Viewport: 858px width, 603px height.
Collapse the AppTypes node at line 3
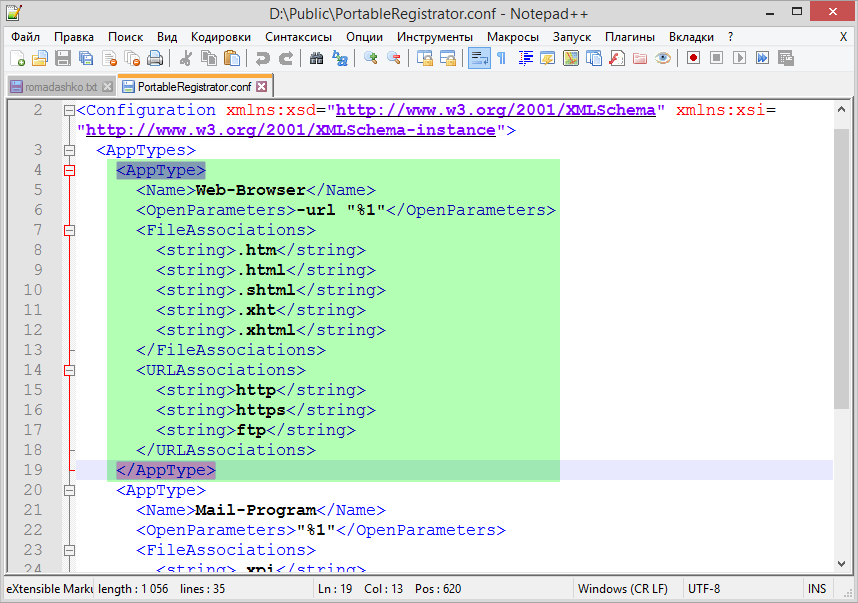pos(69,150)
